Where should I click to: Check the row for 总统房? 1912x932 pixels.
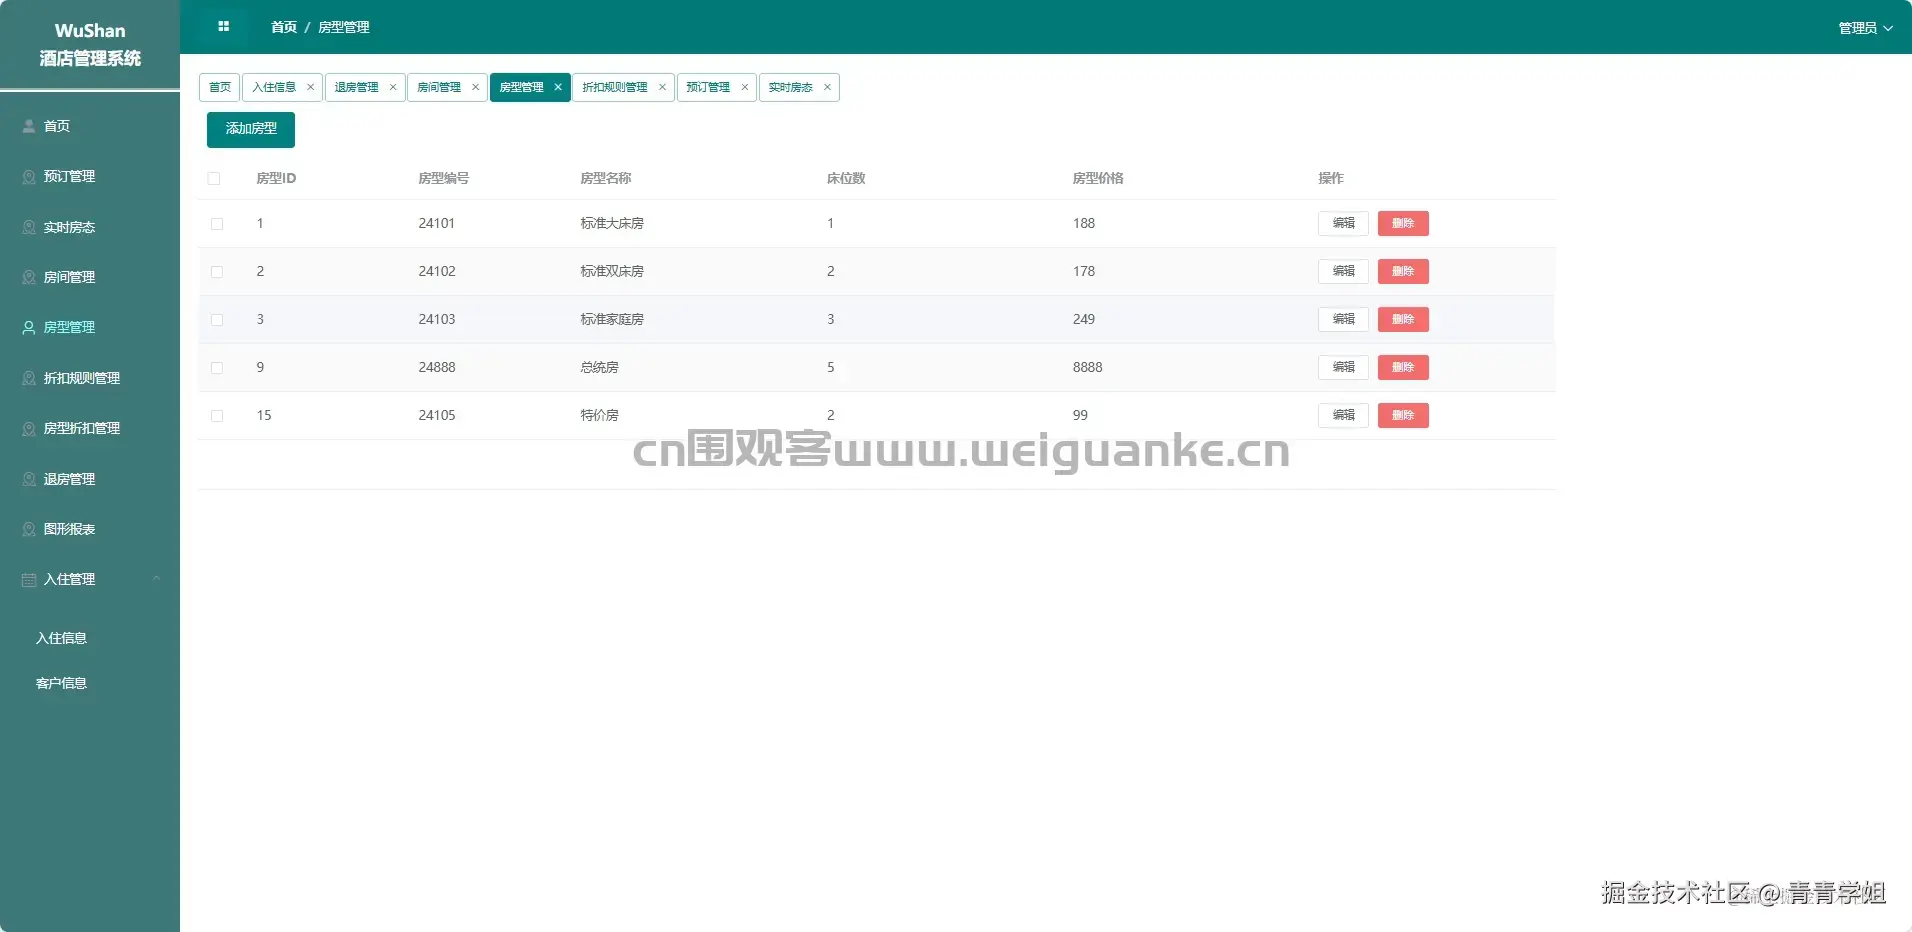click(217, 368)
